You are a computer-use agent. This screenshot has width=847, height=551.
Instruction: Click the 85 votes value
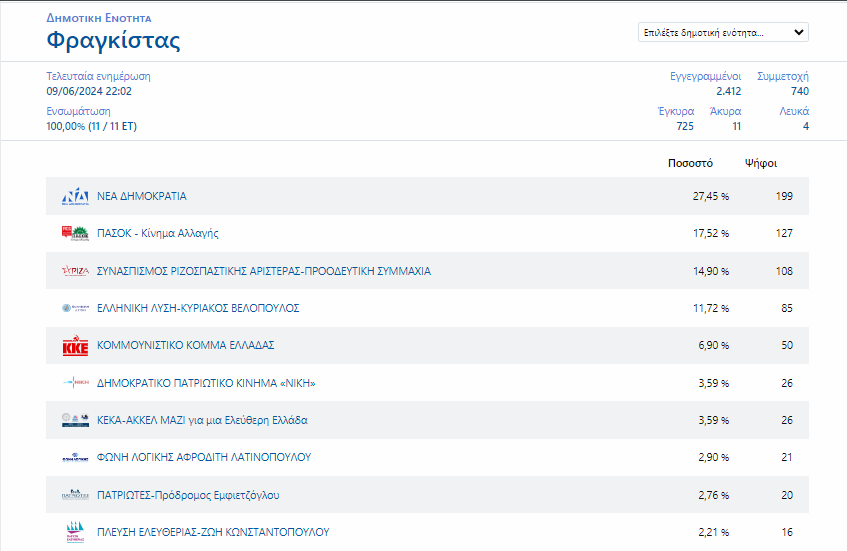tap(787, 308)
